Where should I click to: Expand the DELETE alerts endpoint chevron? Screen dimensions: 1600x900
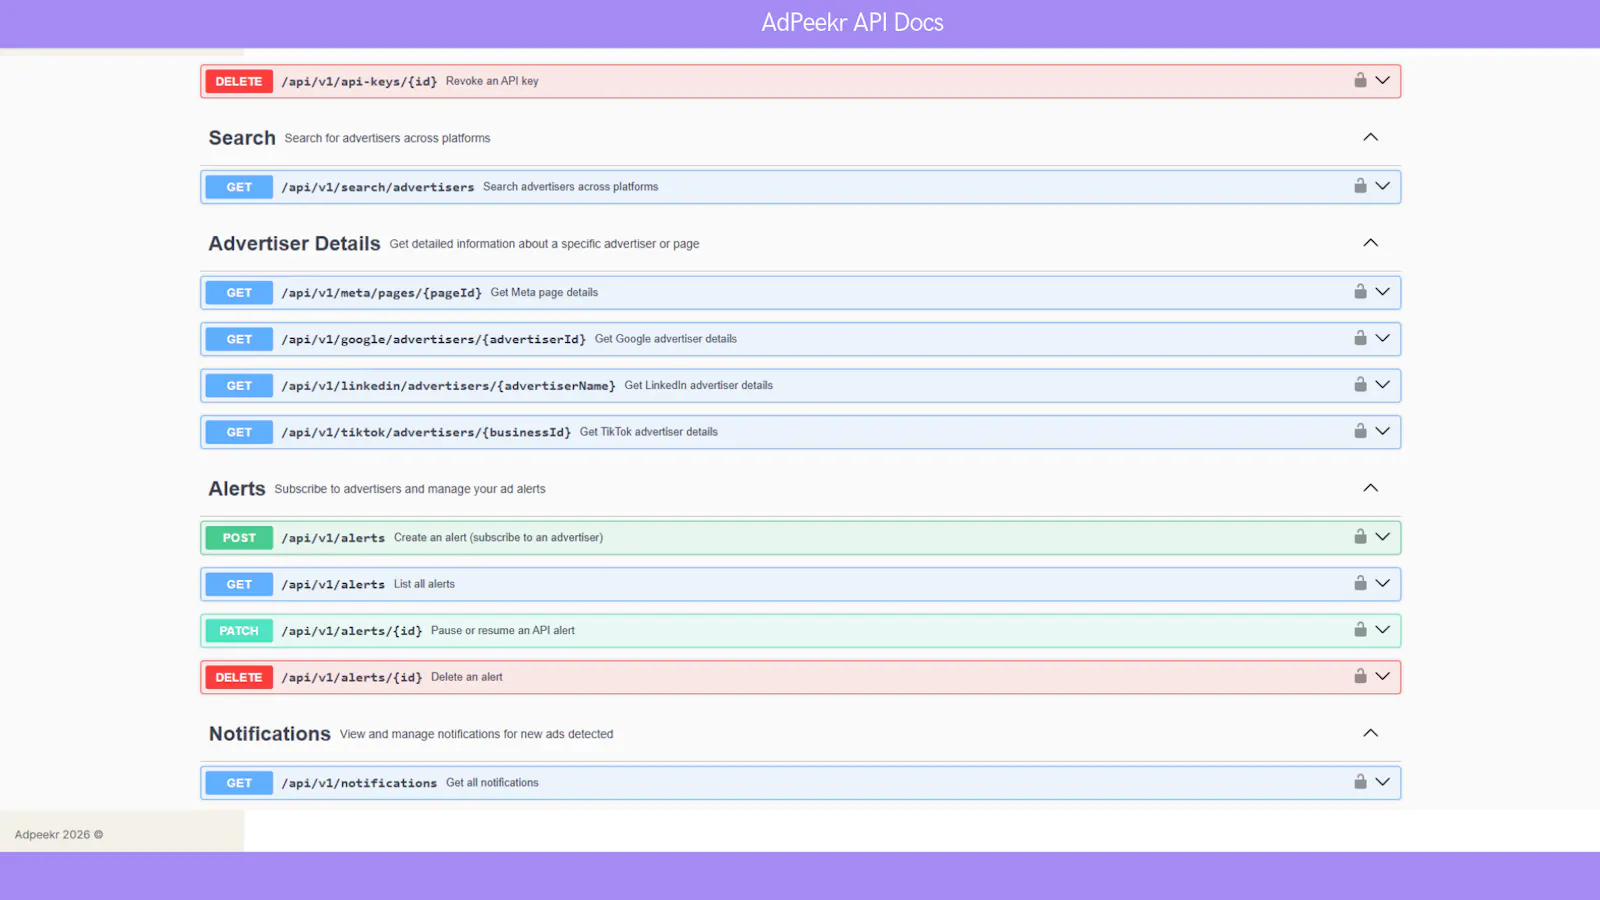pos(1383,676)
